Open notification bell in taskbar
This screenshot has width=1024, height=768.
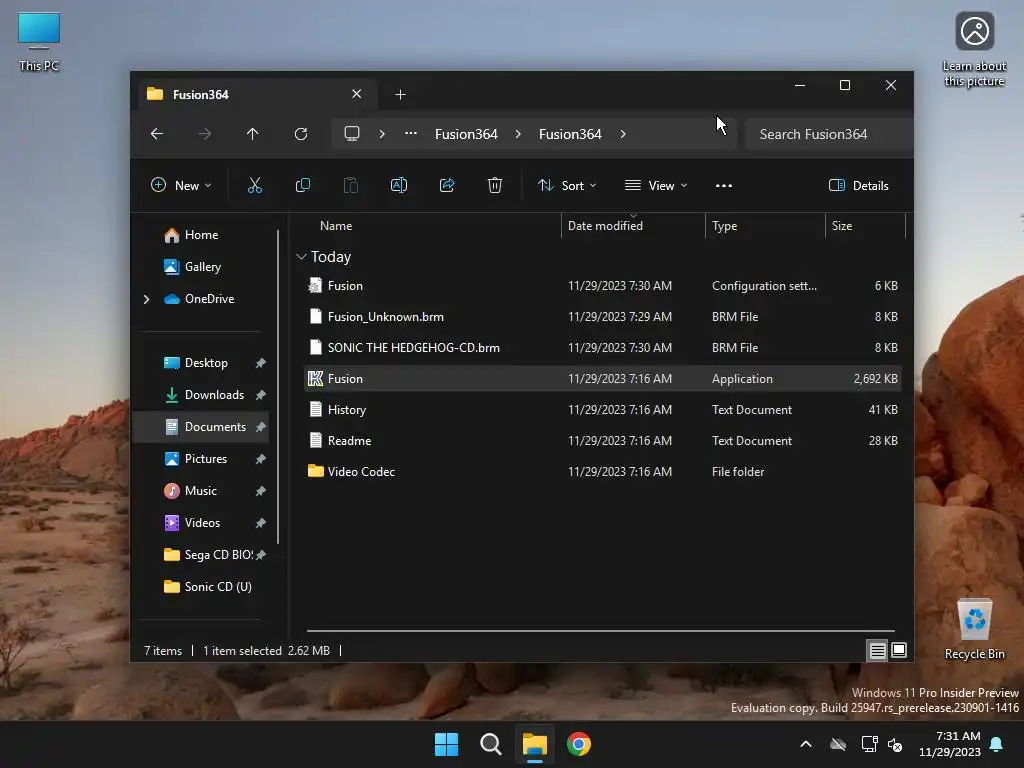coord(997,744)
